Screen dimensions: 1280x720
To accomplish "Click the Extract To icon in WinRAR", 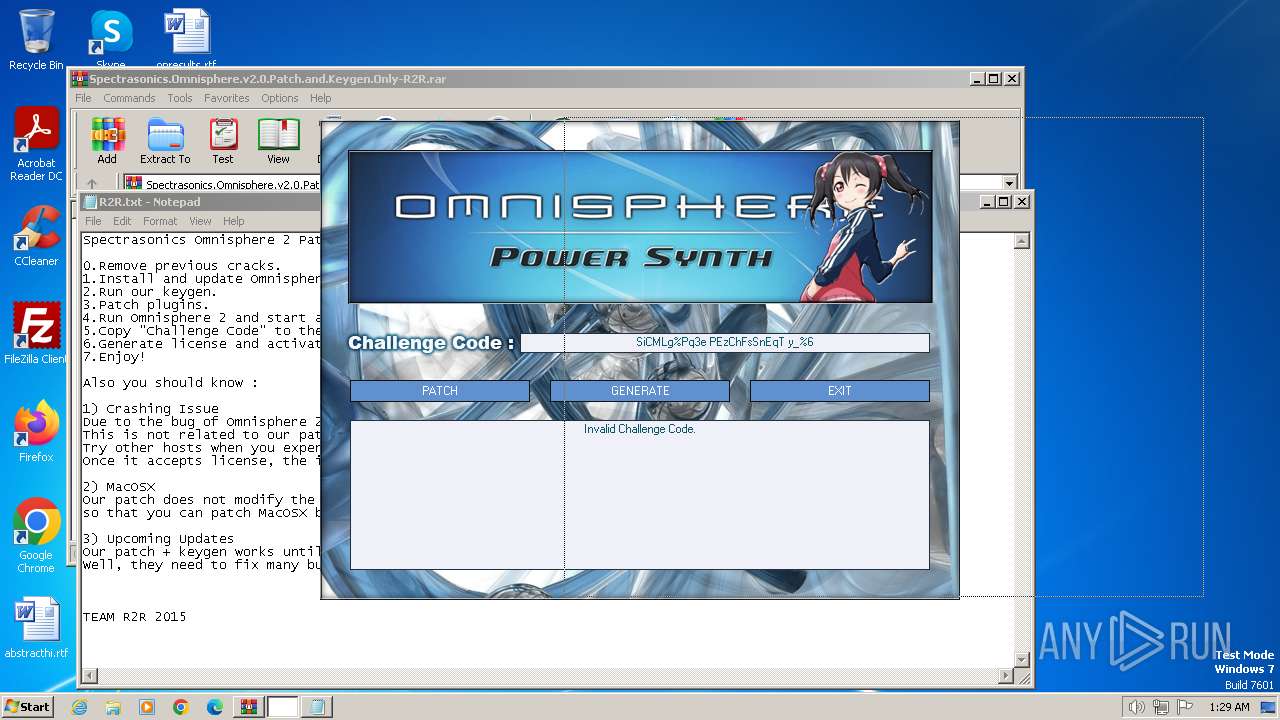I will tap(165, 141).
